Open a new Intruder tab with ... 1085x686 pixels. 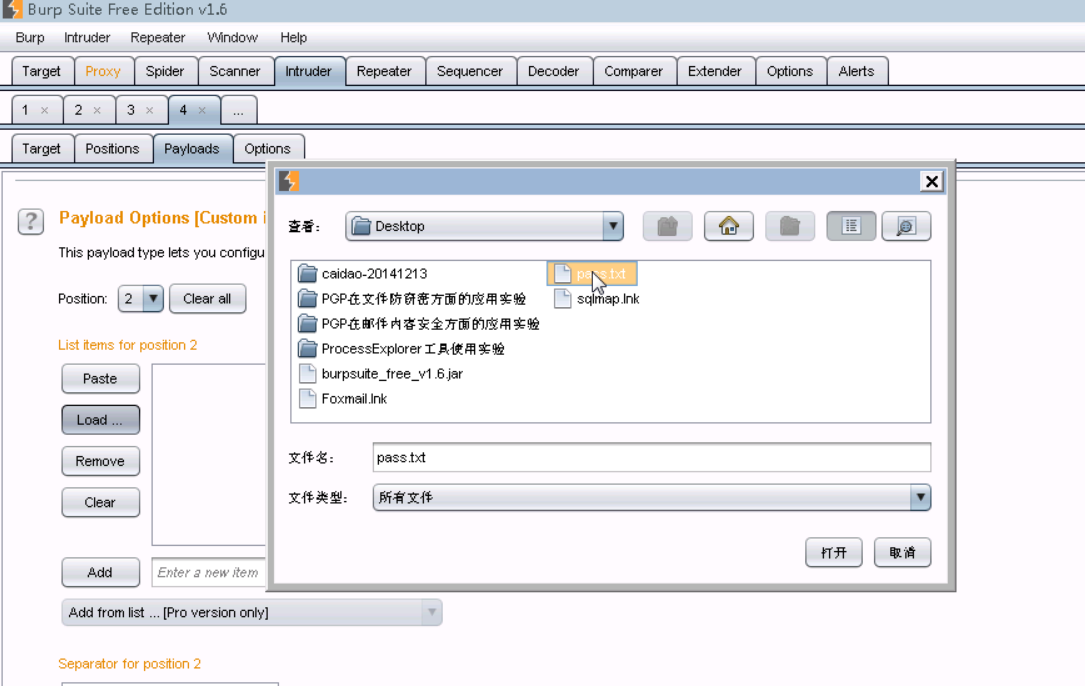pyautogui.click(x=238, y=111)
